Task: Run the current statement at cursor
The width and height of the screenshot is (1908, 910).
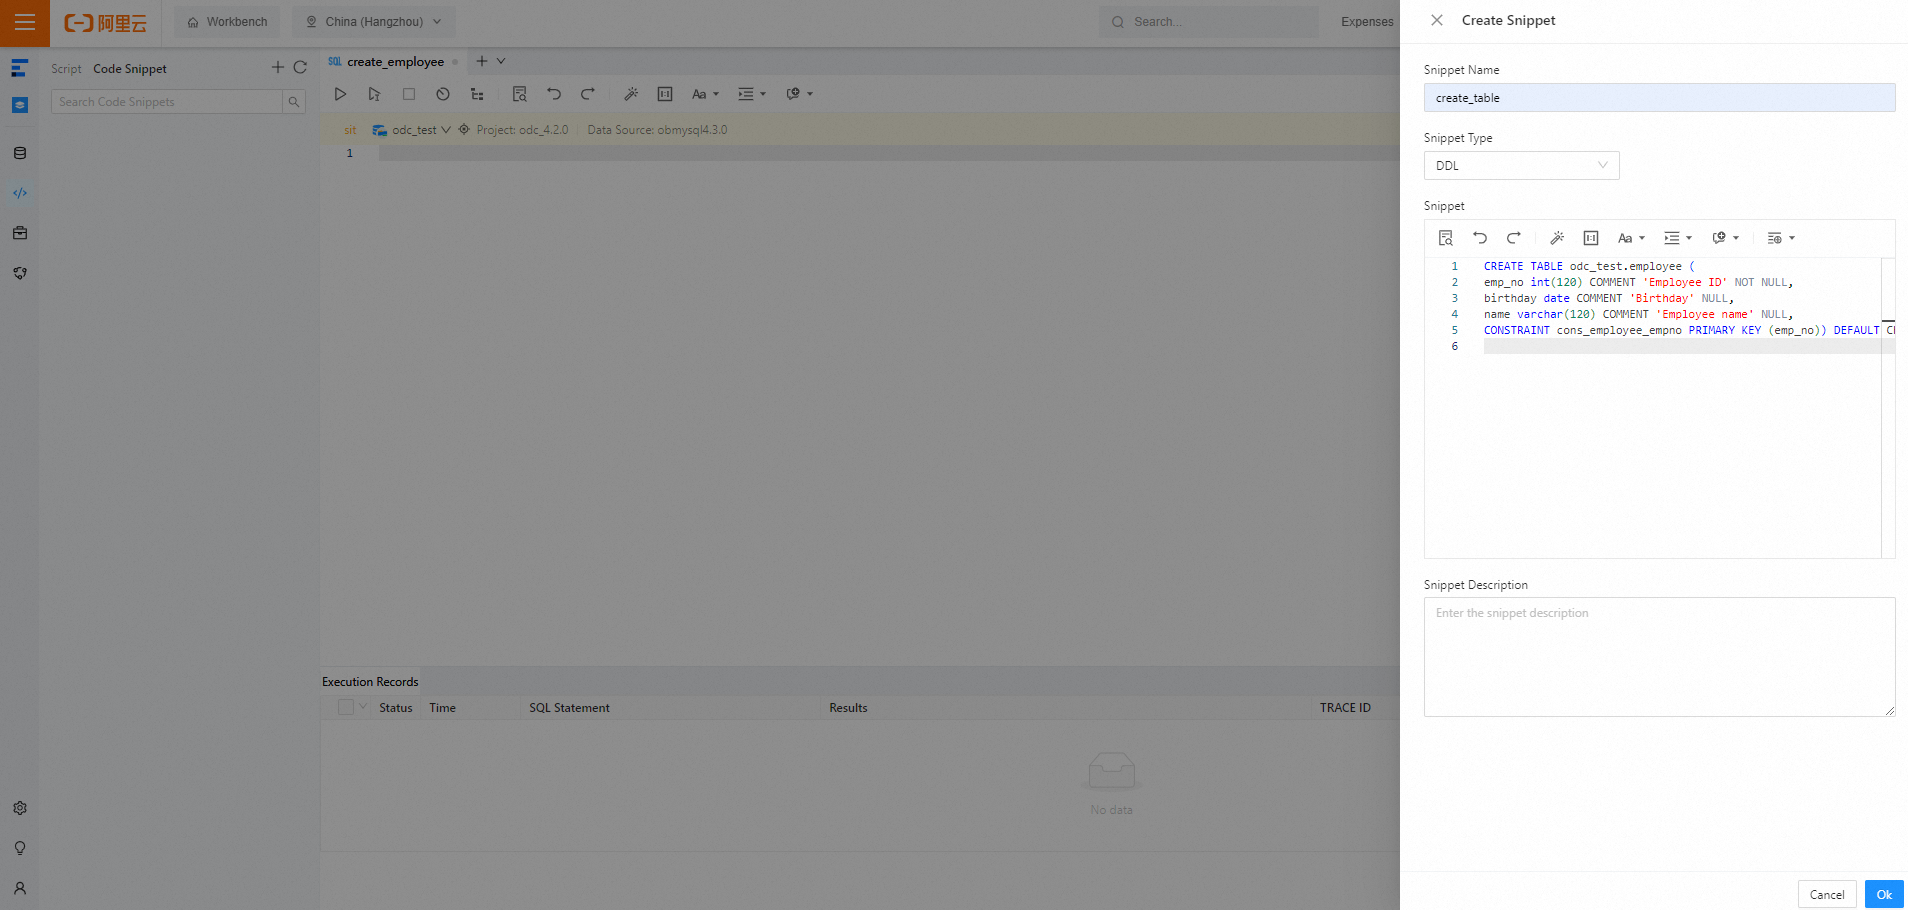Action: point(374,94)
